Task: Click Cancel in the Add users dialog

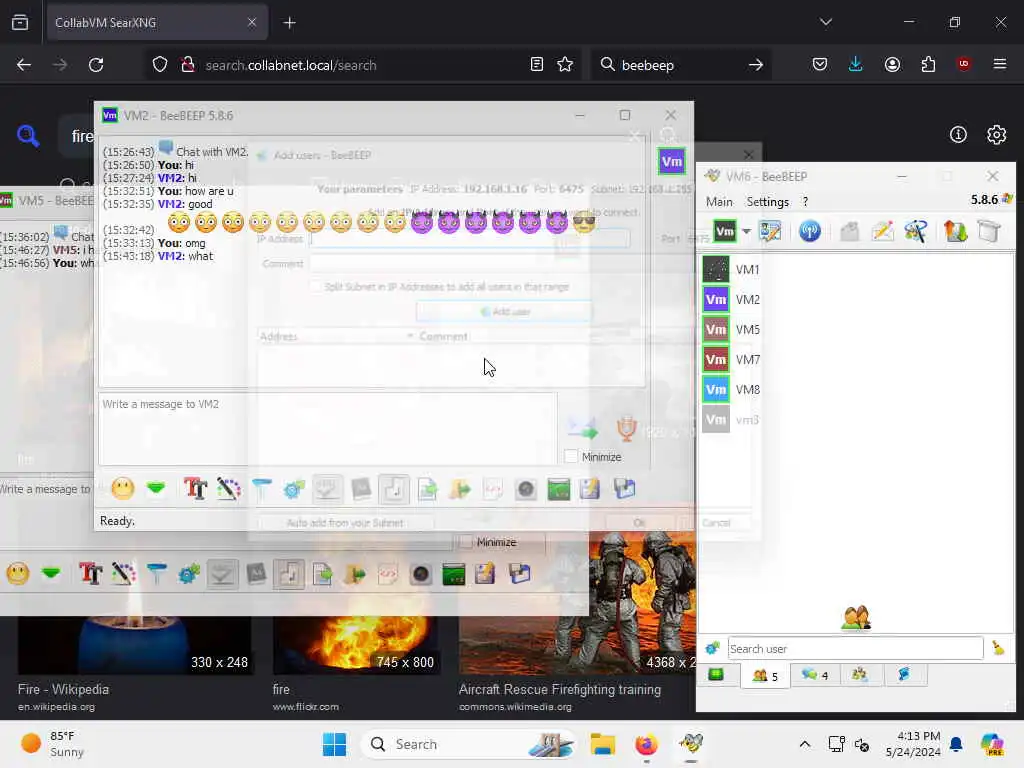Action: (x=716, y=522)
